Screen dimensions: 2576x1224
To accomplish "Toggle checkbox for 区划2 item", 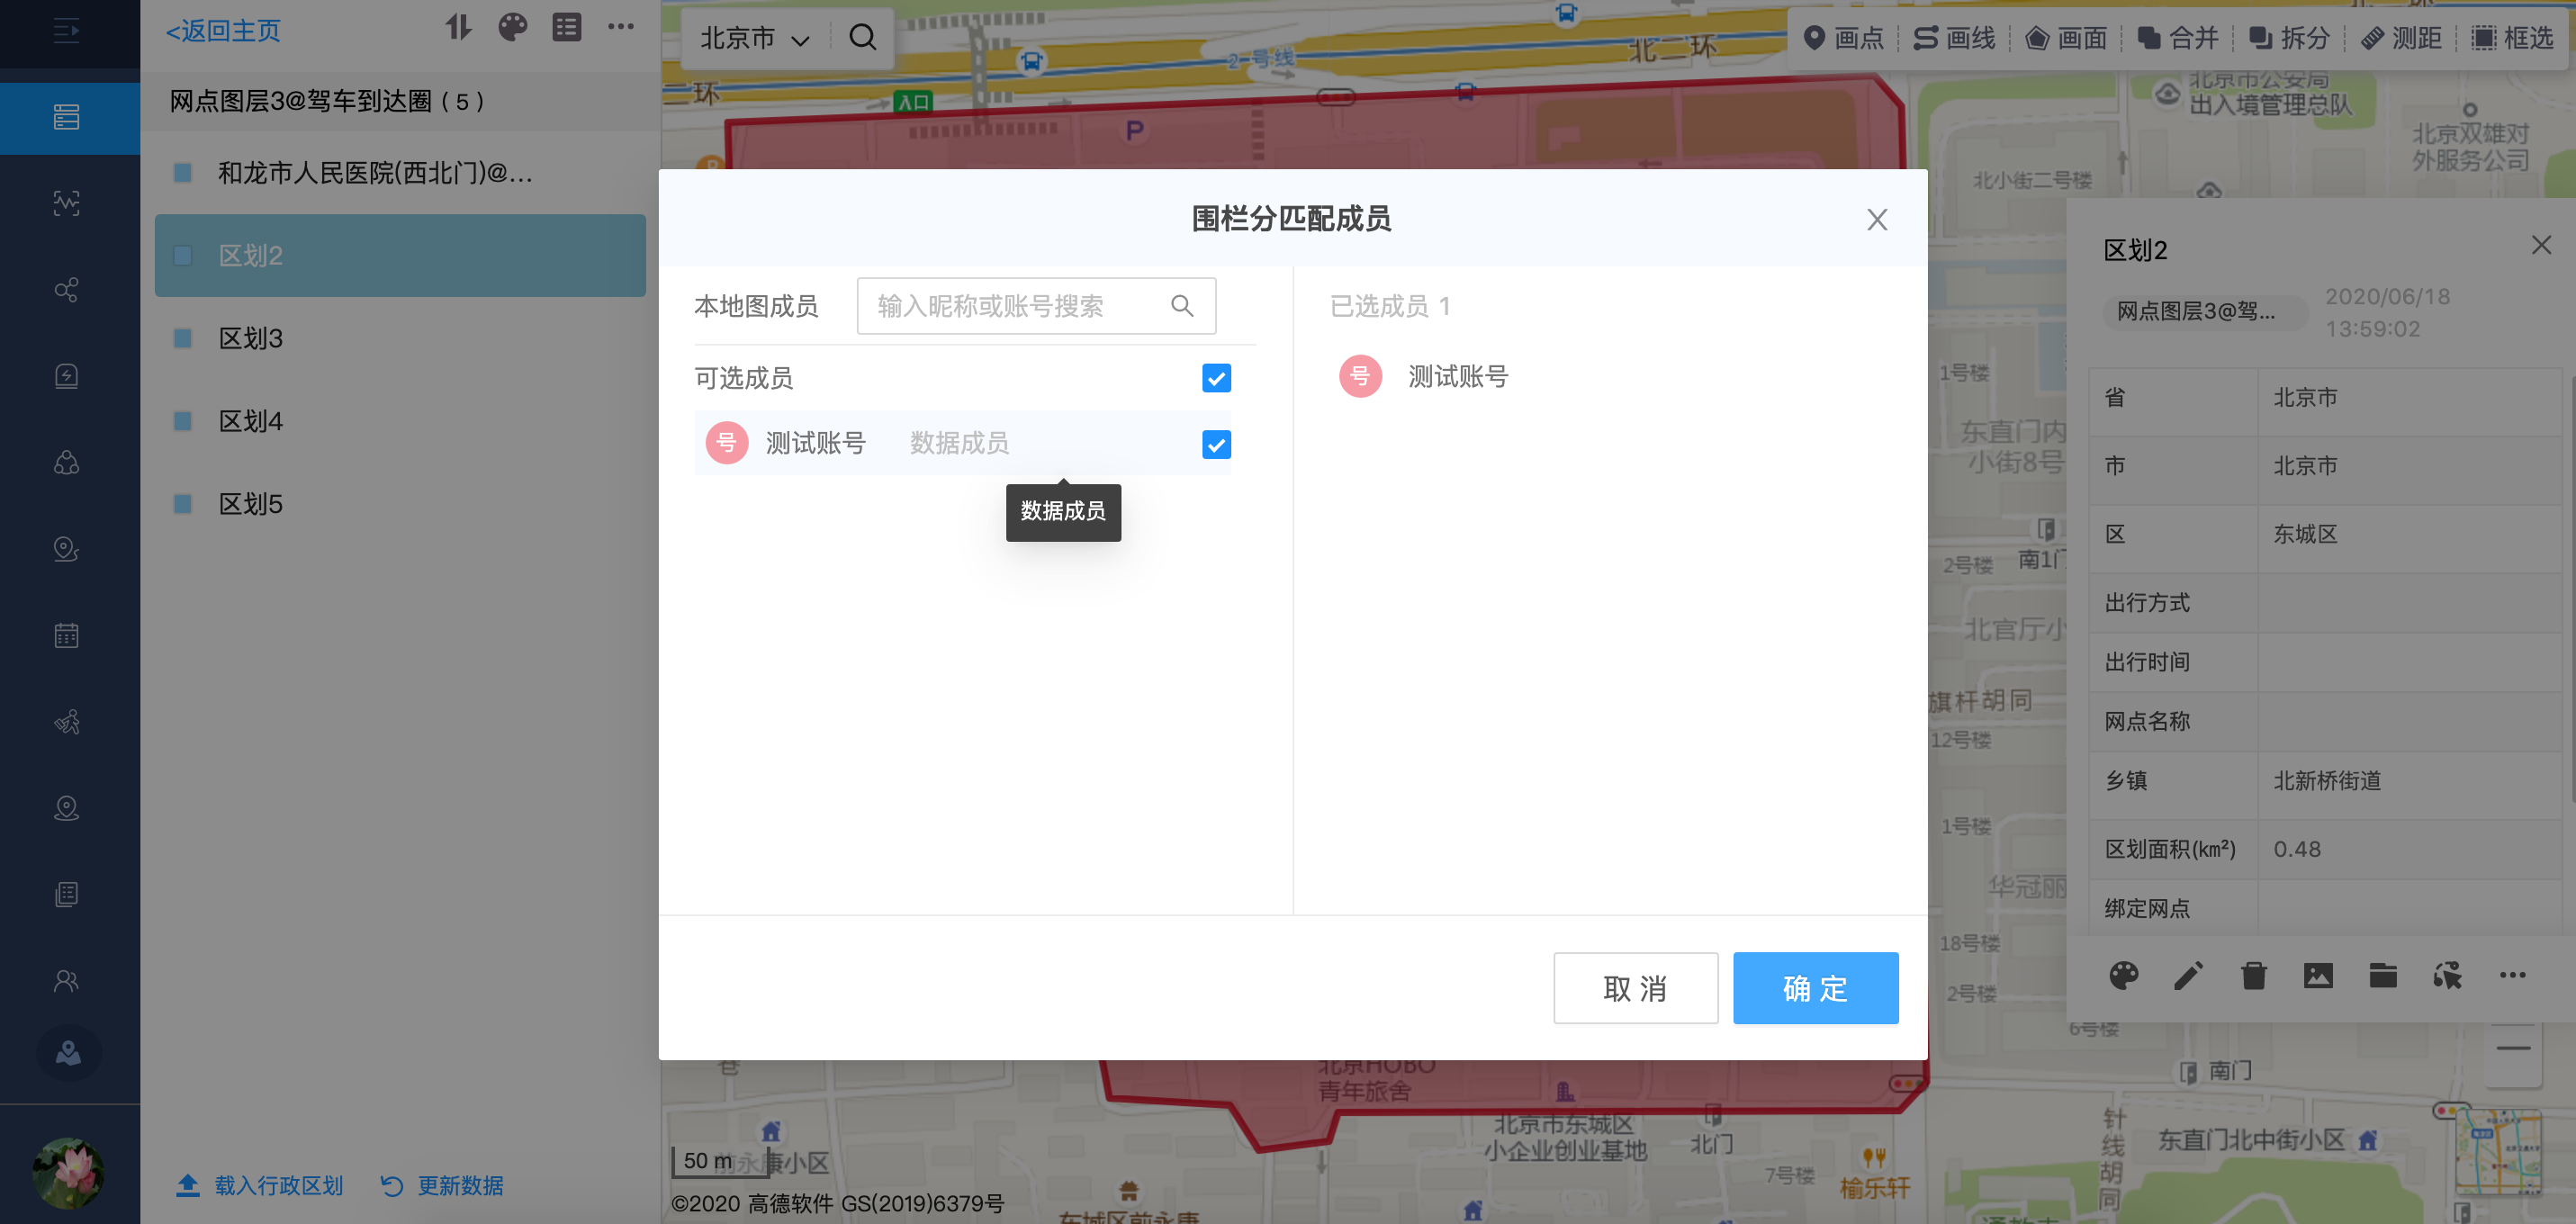I will pyautogui.click(x=182, y=256).
